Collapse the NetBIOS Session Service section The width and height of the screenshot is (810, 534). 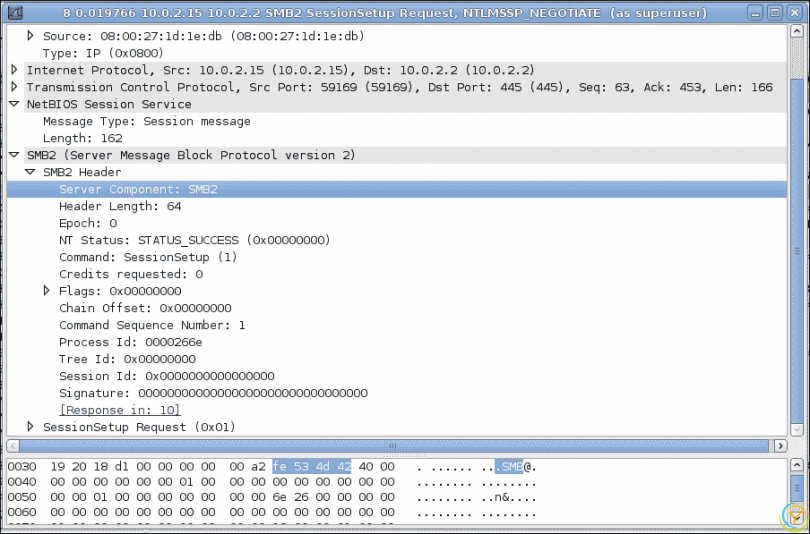pos(14,104)
